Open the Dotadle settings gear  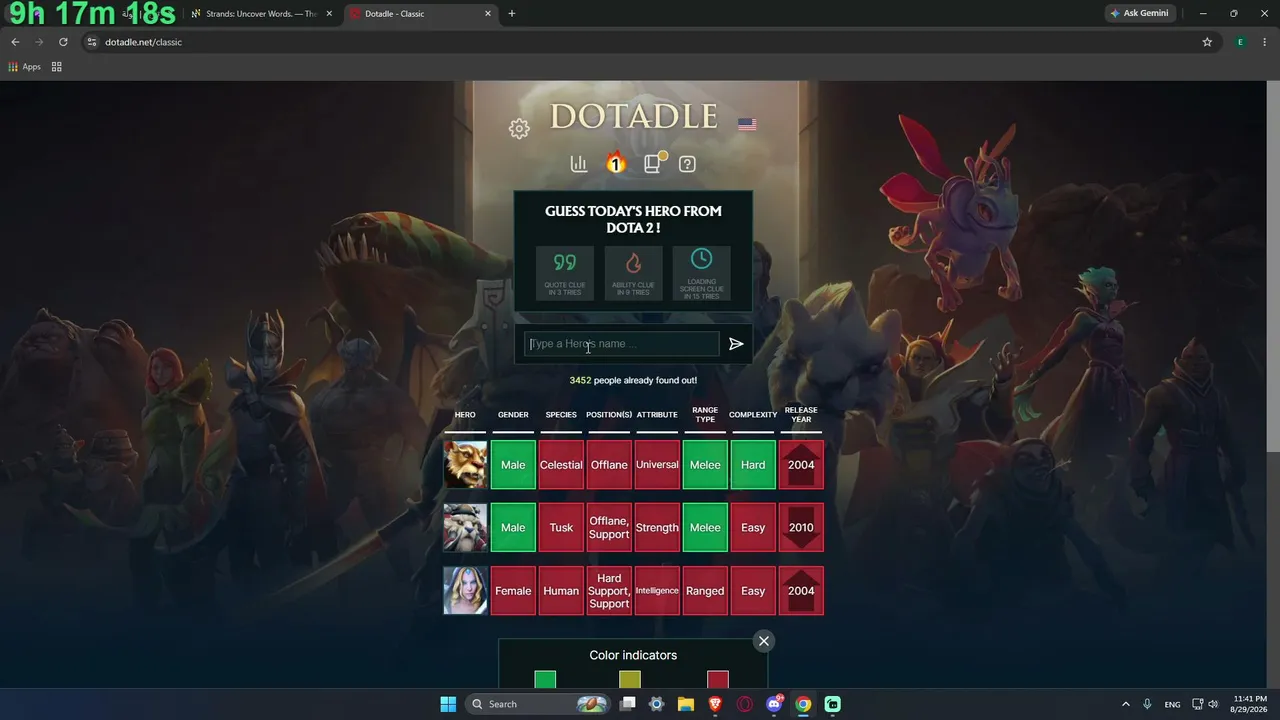click(519, 129)
